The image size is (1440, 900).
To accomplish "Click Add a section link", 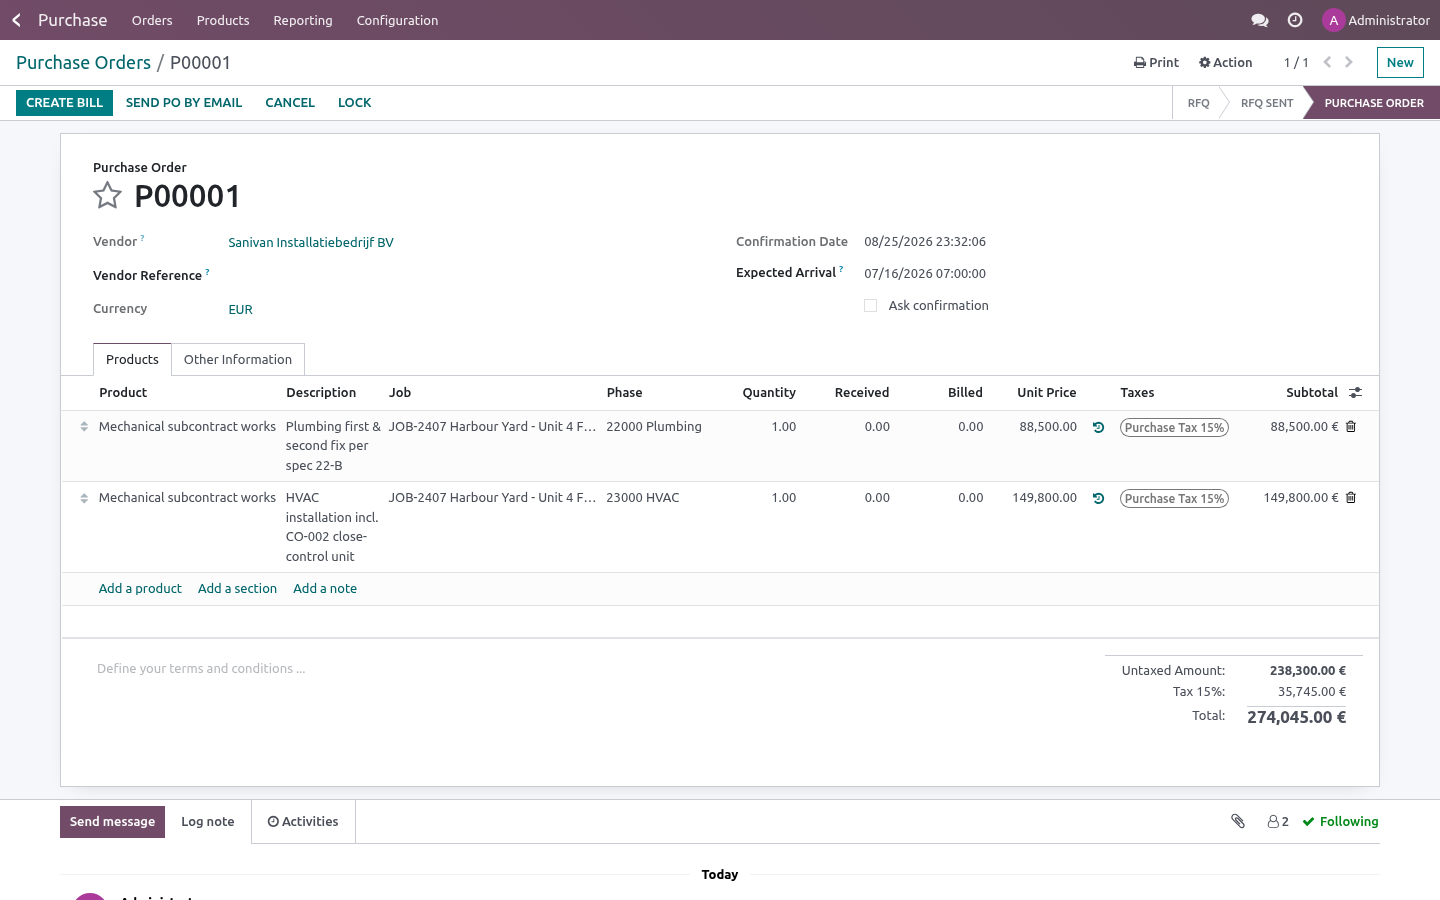I will point(237,589).
